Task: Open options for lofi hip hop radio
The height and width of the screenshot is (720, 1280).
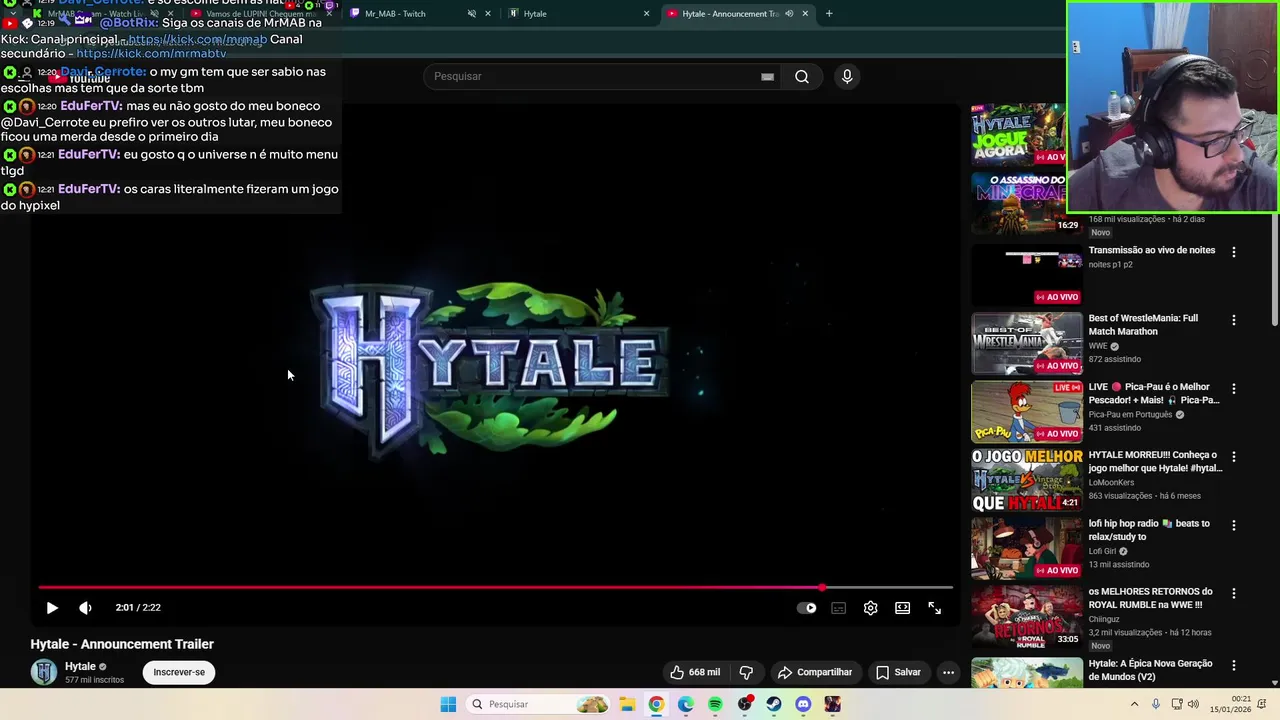Action: pos(1233,525)
